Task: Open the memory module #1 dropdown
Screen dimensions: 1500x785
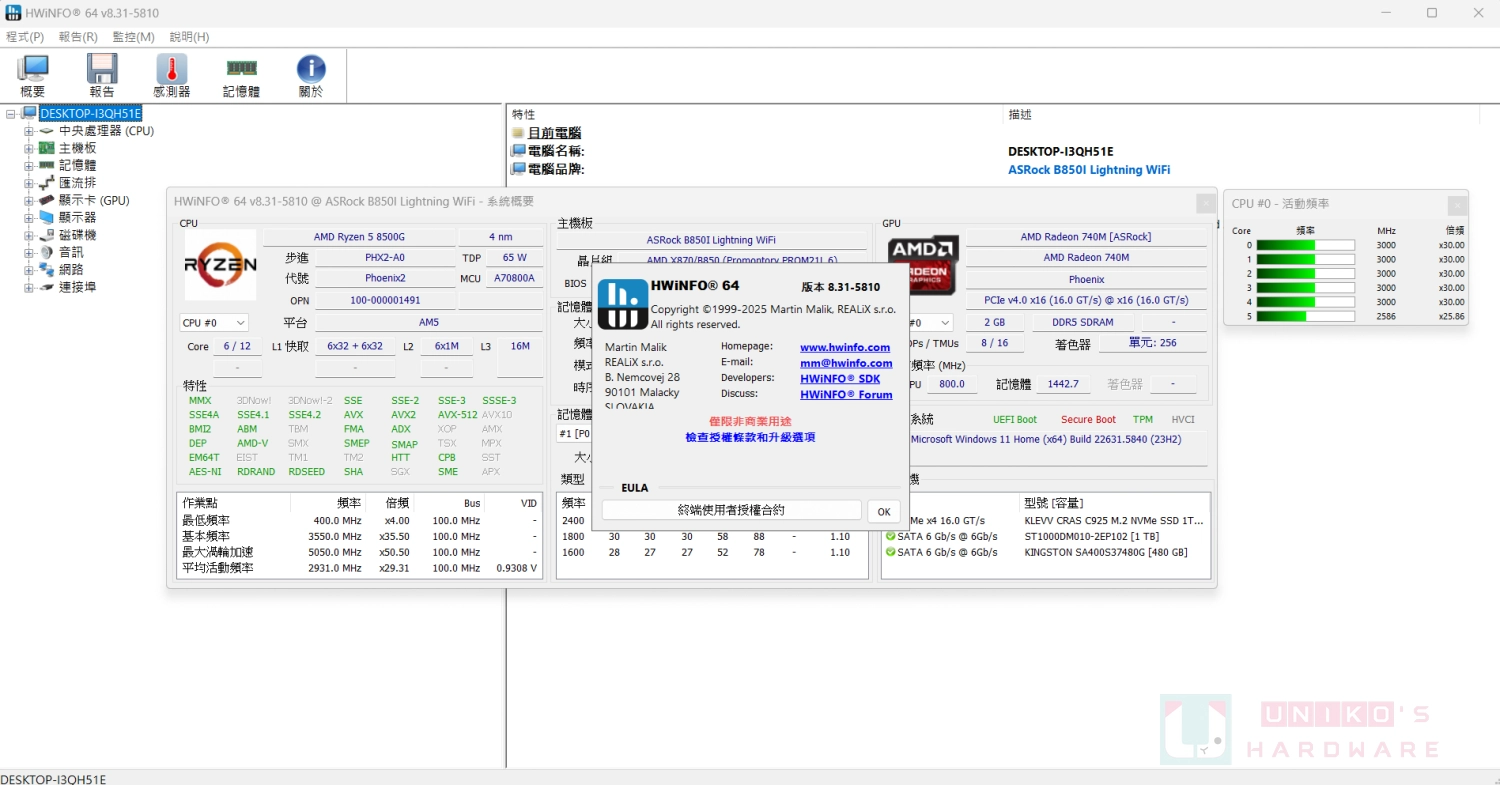Action: (x=574, y=433)
